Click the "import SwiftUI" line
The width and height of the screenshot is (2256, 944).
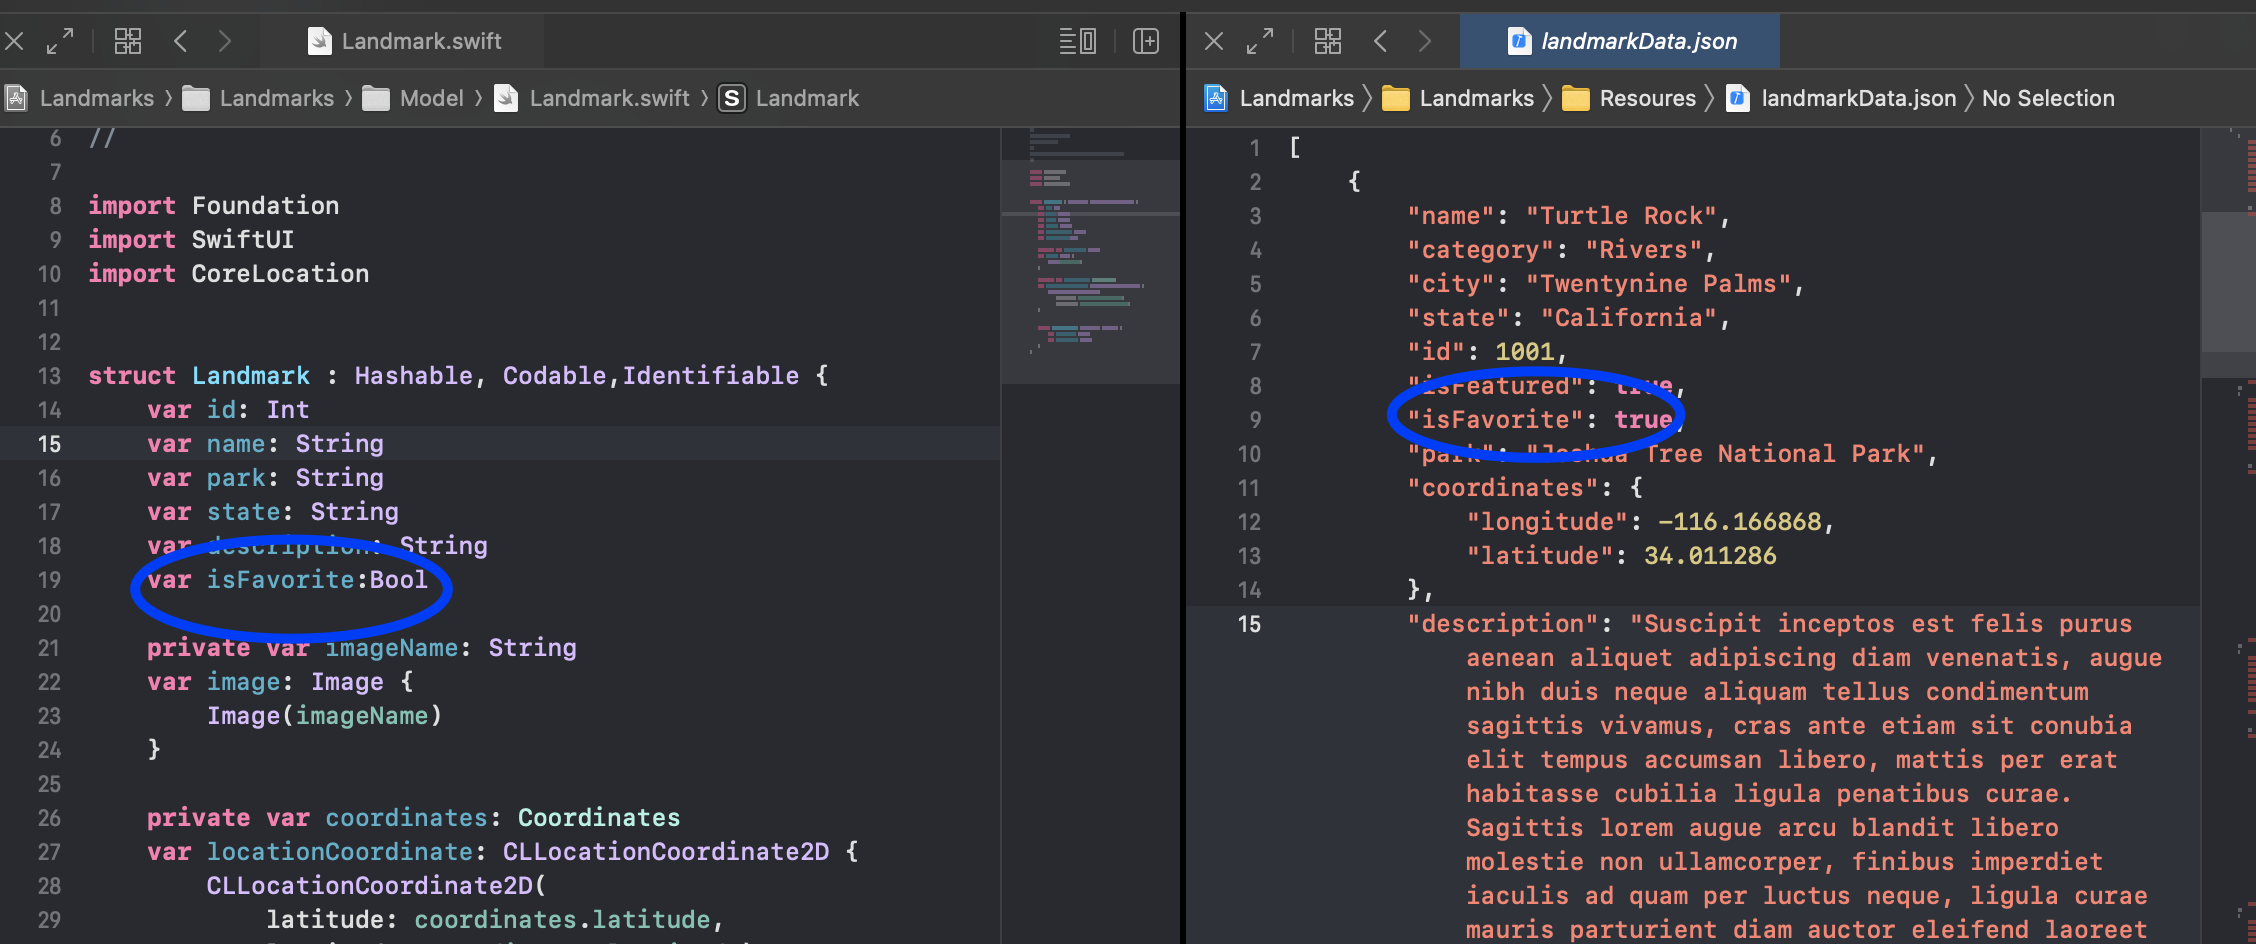tap(191, 240)
